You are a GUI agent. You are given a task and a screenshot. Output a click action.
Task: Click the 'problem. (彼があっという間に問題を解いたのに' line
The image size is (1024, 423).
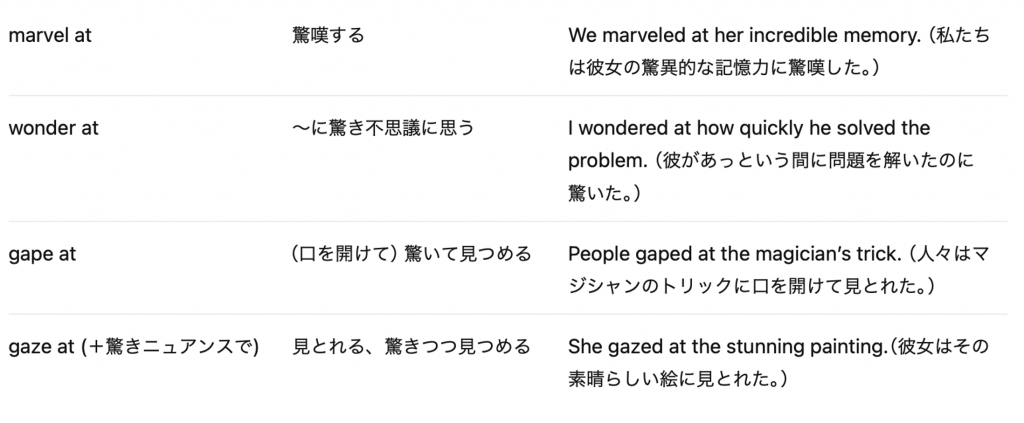[771, 161]
